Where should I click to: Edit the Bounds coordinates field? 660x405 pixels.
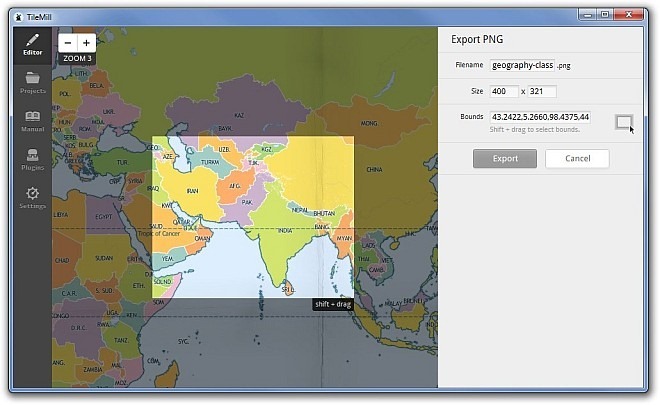[x=540, y=117]
